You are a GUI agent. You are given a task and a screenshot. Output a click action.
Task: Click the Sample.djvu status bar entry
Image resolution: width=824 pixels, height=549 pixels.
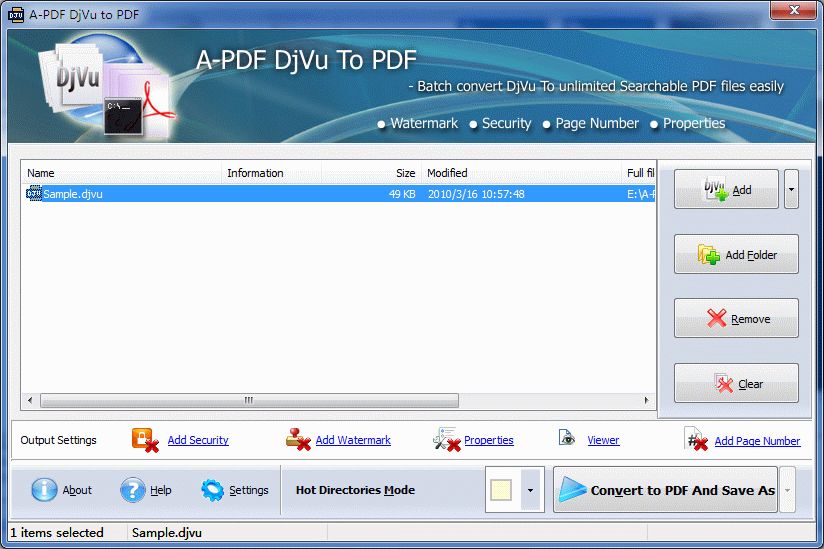click(x=167, y=533)
